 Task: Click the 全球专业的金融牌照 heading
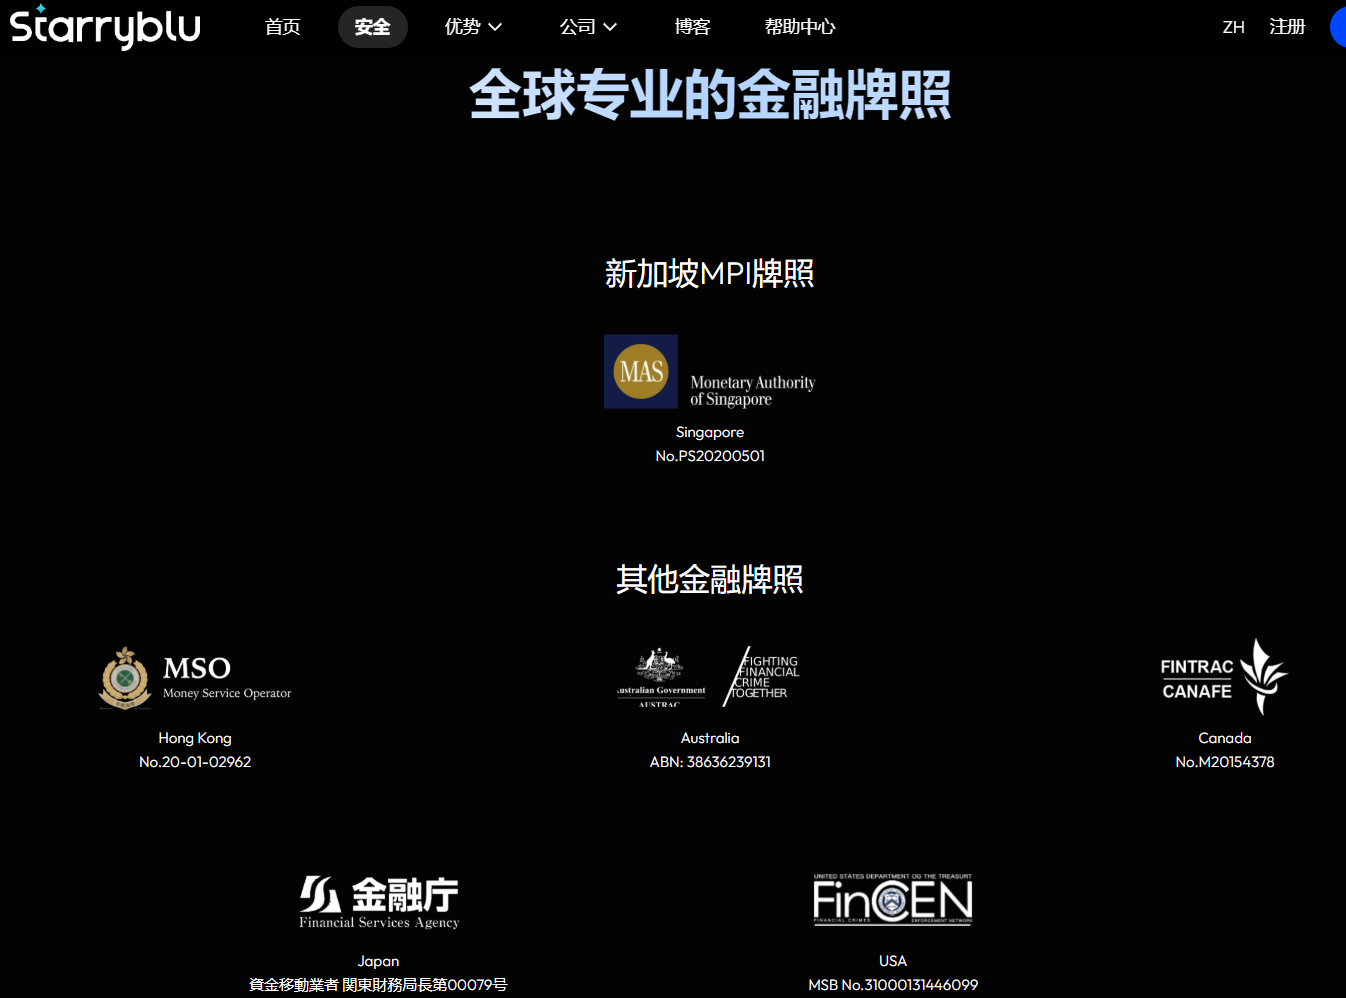pos(710,95)
